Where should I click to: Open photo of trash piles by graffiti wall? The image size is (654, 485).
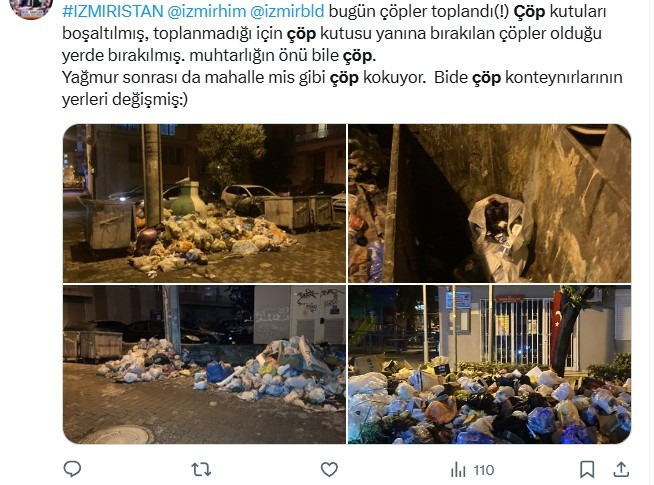[x=204, y=364]
